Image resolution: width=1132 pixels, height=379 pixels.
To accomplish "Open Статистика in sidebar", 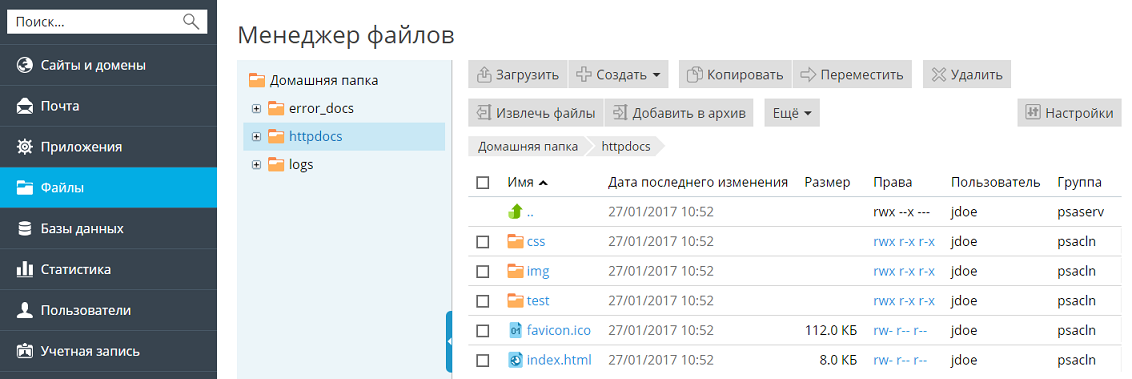I will click(108, 270).
